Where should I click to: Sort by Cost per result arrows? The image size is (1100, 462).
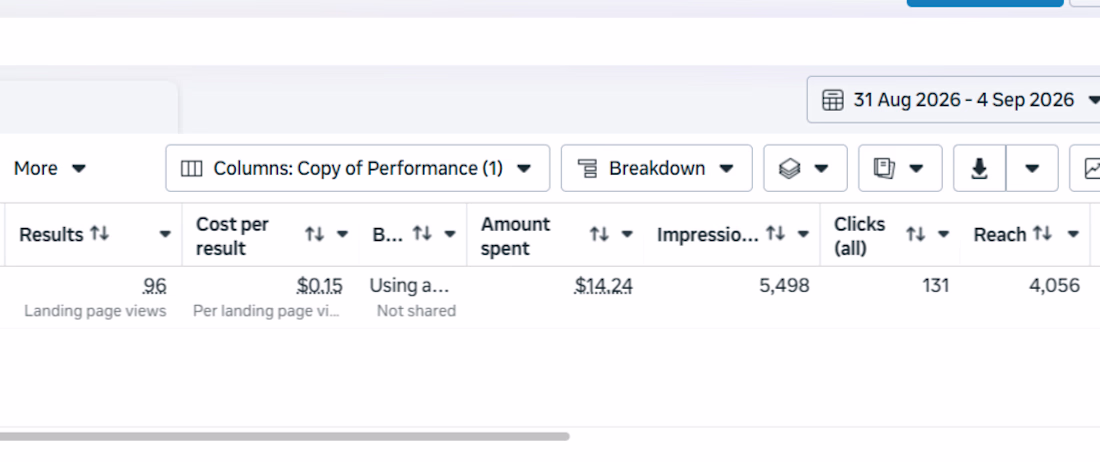314,234
